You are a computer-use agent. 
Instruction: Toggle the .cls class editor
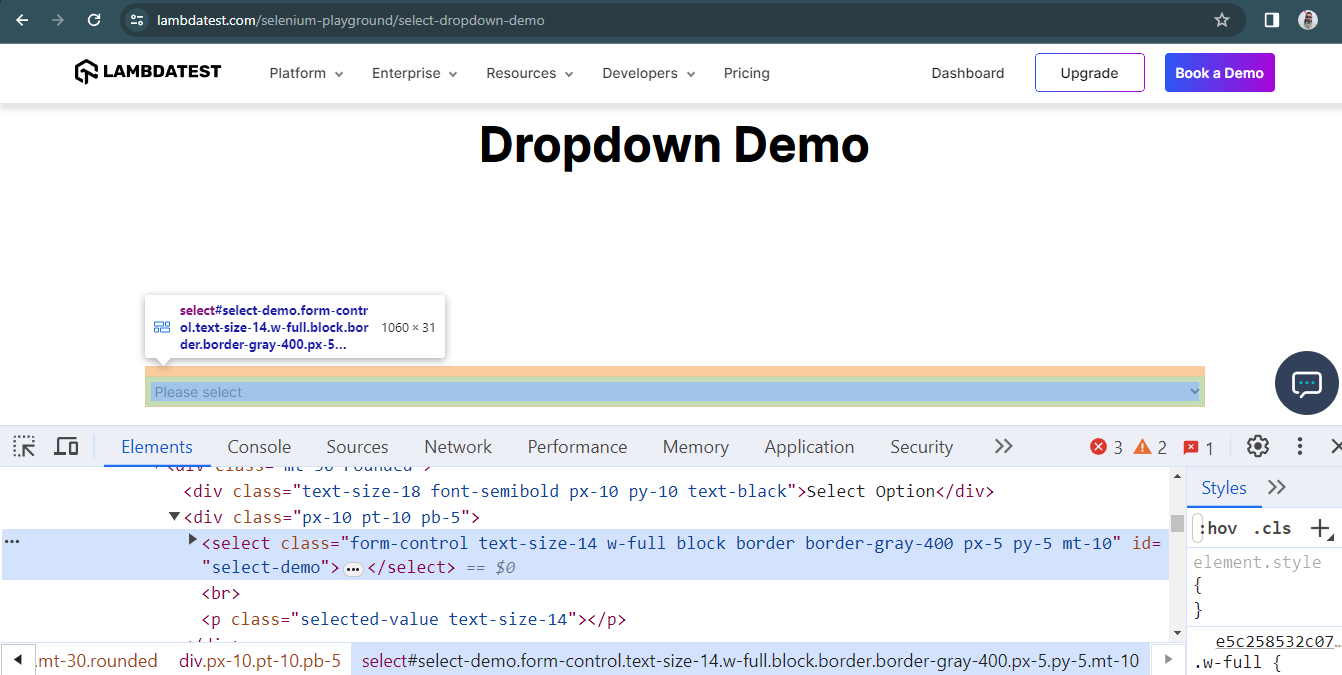tap(1271, 528)
